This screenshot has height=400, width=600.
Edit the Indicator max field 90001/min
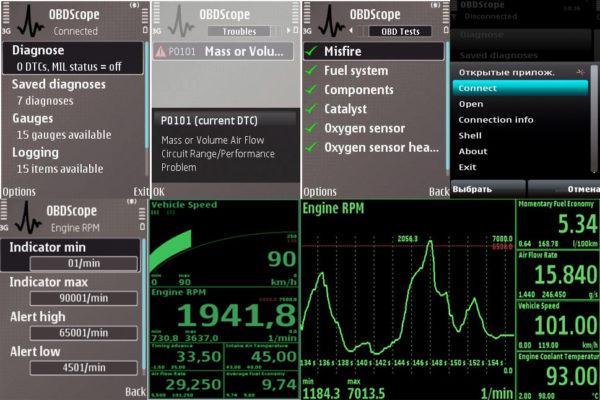(83, 298)
